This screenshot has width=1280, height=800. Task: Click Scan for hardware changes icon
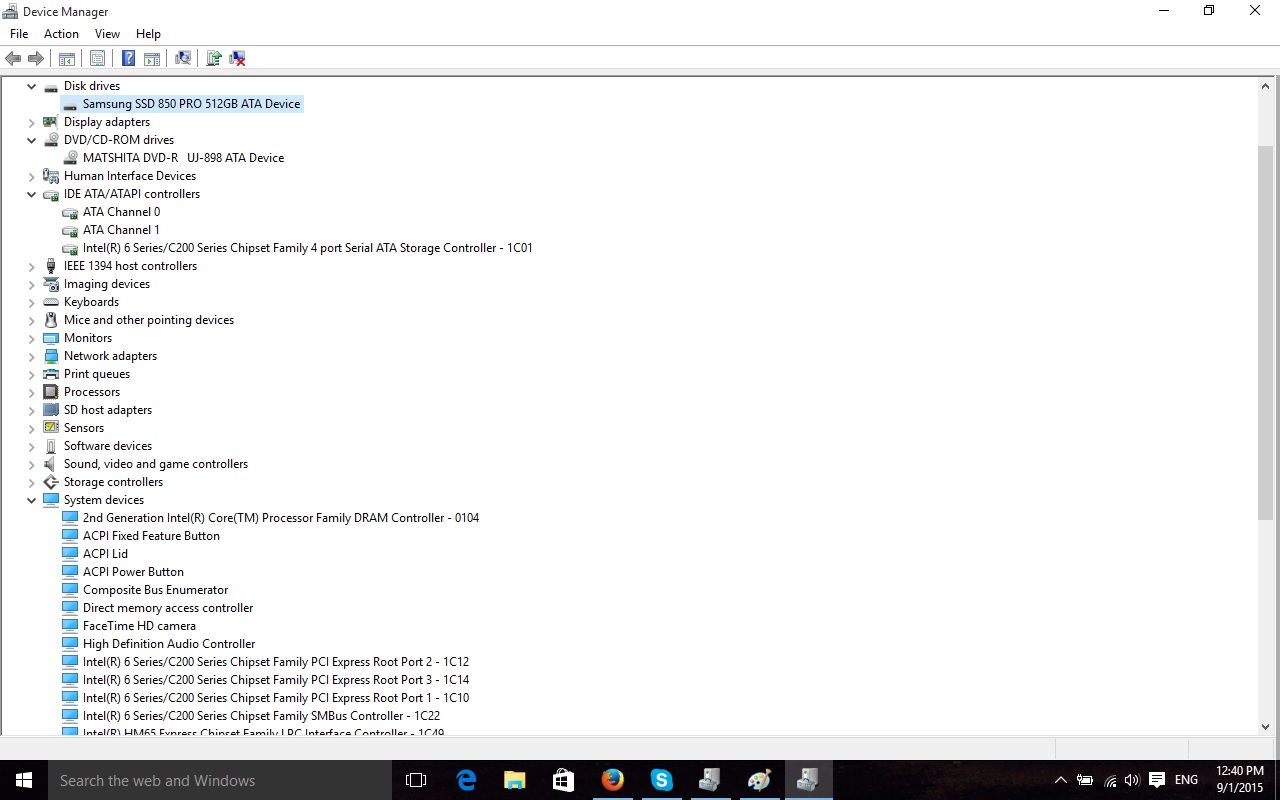[x=183, y=59]
